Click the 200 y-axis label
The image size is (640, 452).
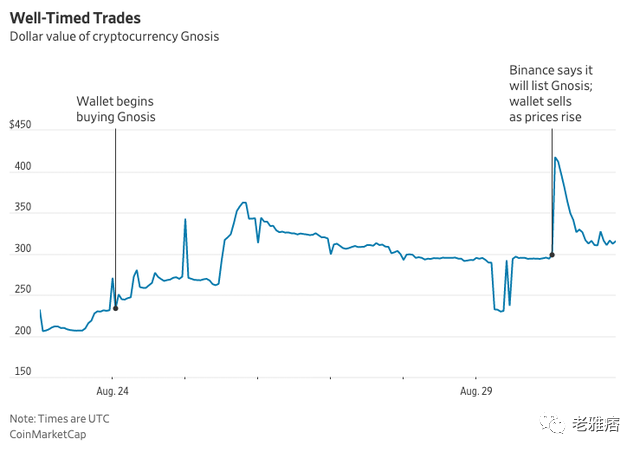pyautogui.click(x=24, y=331)
